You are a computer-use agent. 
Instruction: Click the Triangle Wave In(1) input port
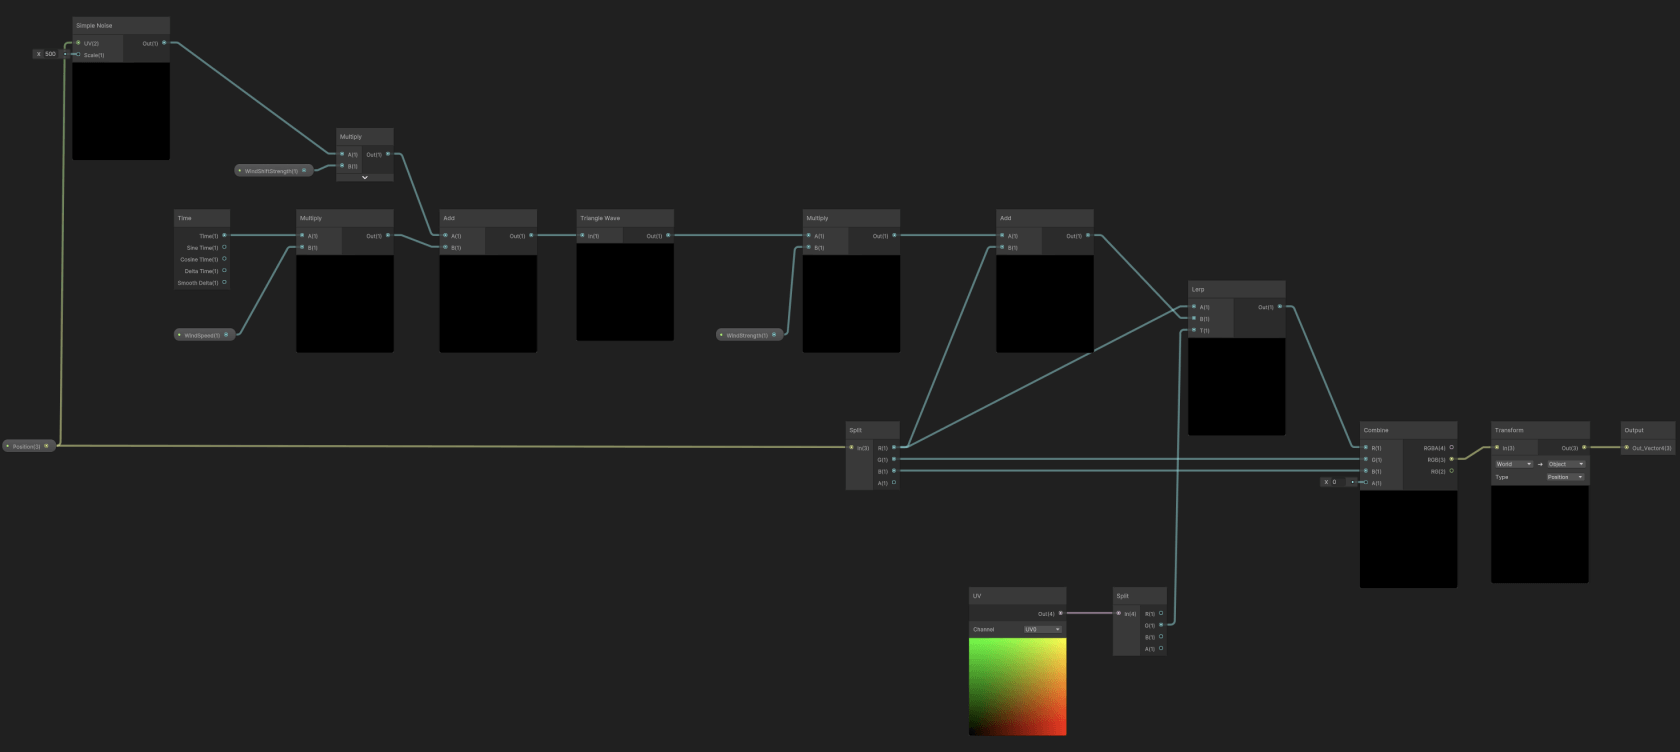click(x=582, y=236)
